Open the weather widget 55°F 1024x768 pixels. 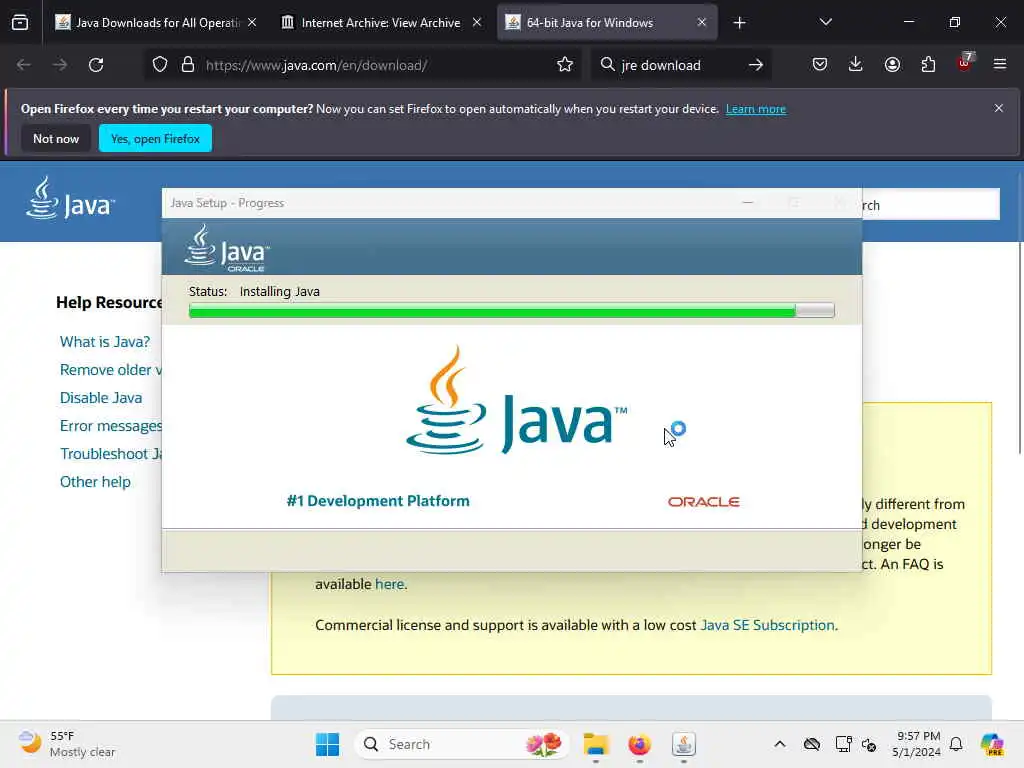67,744
